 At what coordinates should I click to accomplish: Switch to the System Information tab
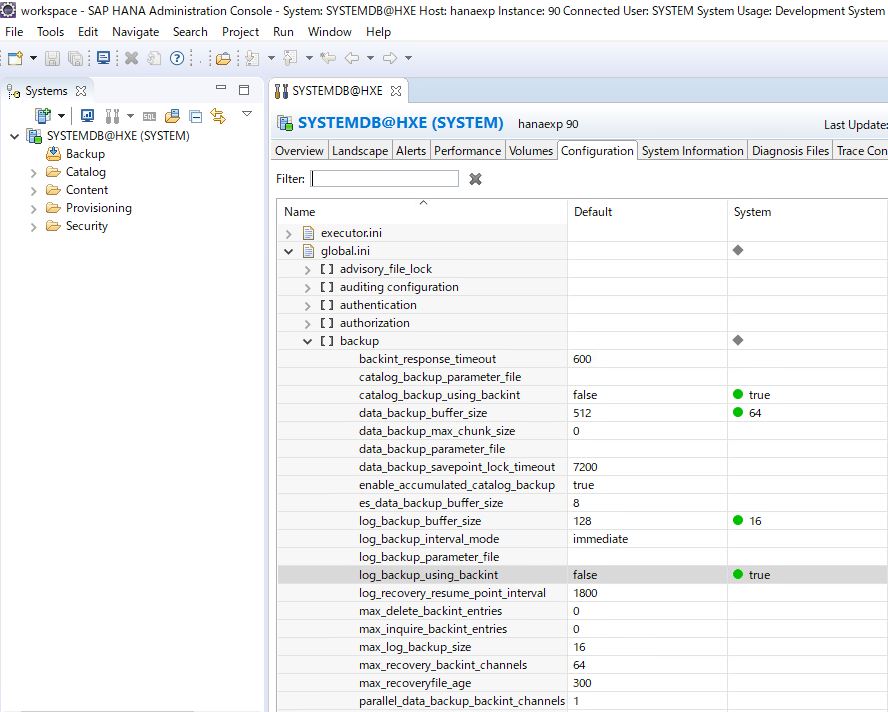[x=692, y=151]
